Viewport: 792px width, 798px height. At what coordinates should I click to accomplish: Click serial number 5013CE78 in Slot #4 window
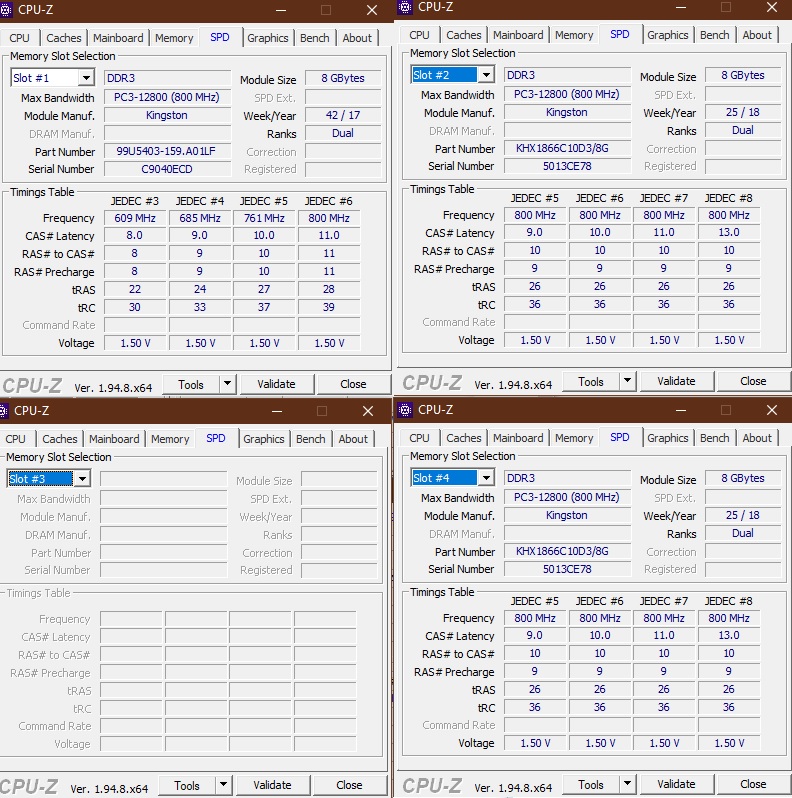tap(568, 569)
